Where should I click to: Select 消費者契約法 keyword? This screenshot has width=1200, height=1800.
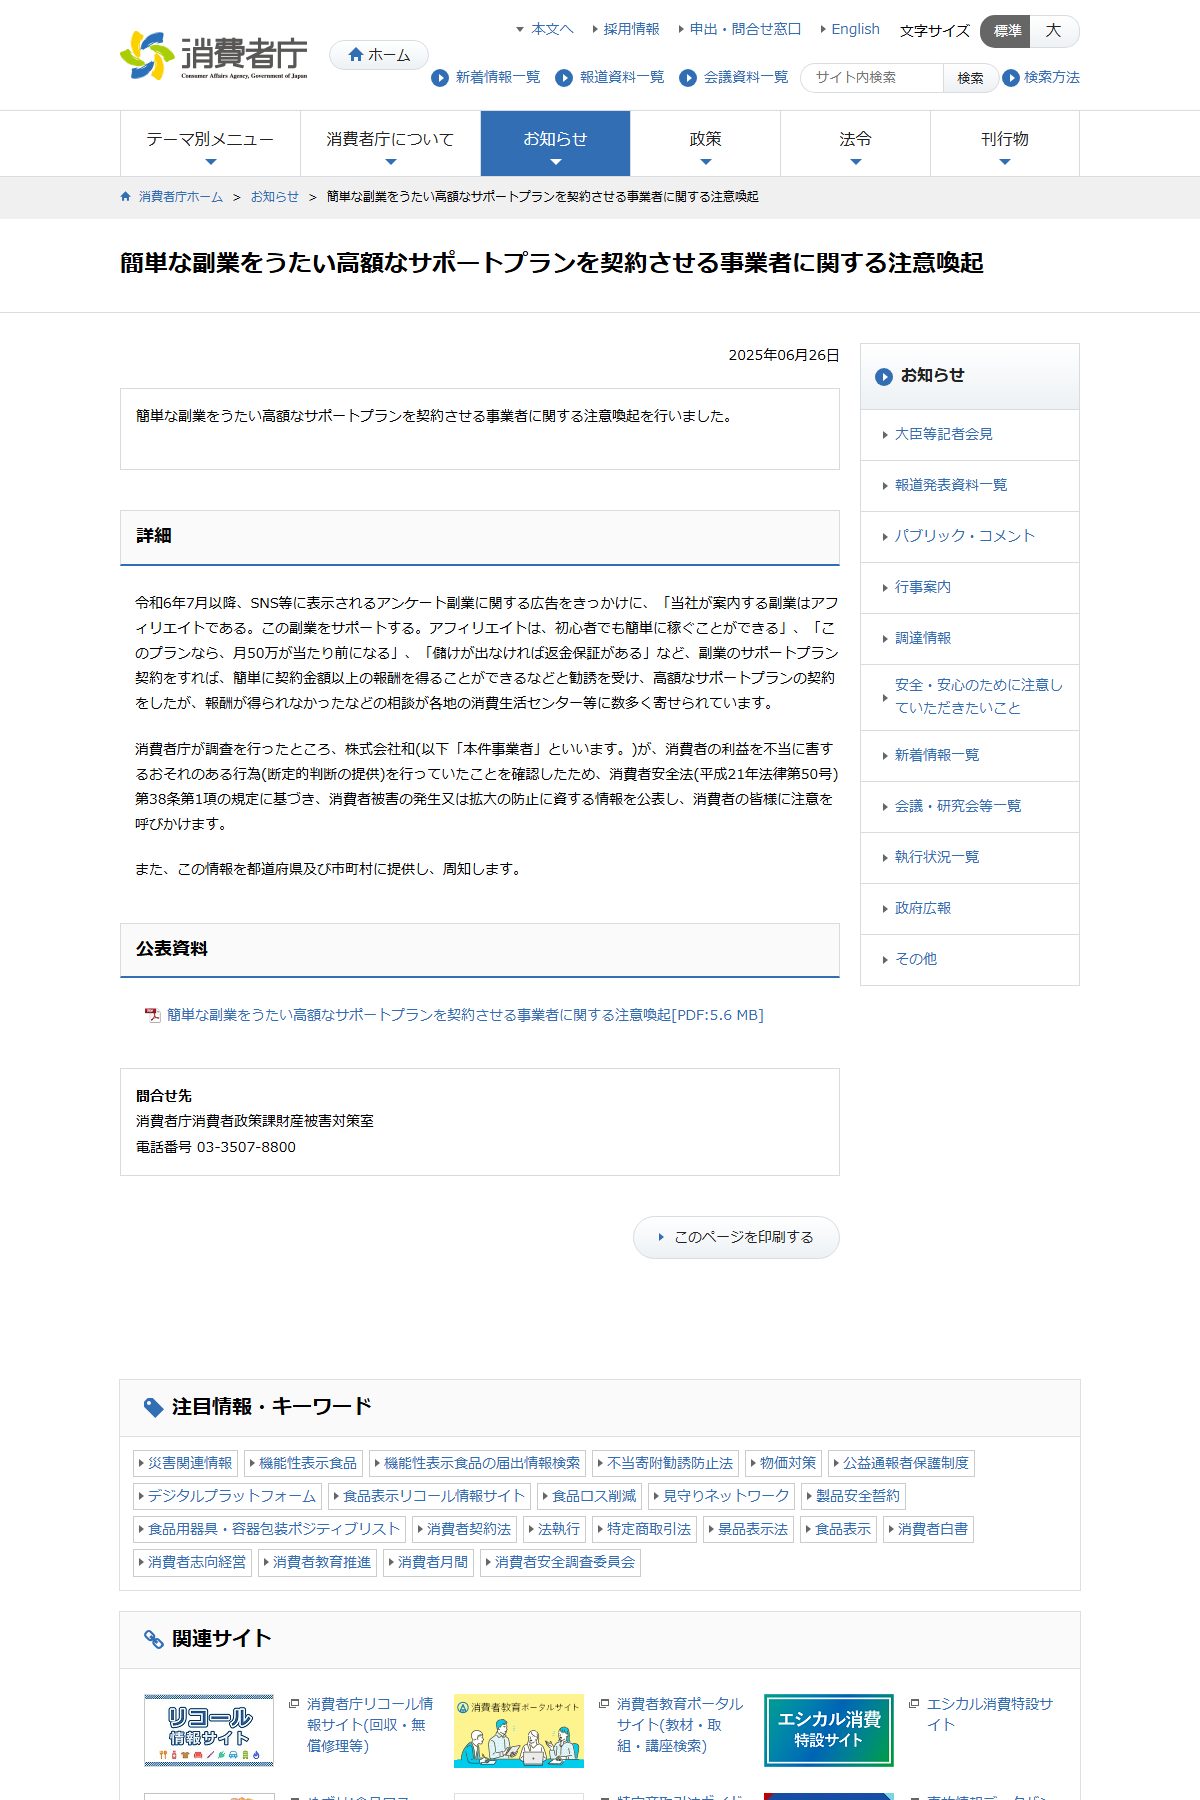pos(464,1529)
